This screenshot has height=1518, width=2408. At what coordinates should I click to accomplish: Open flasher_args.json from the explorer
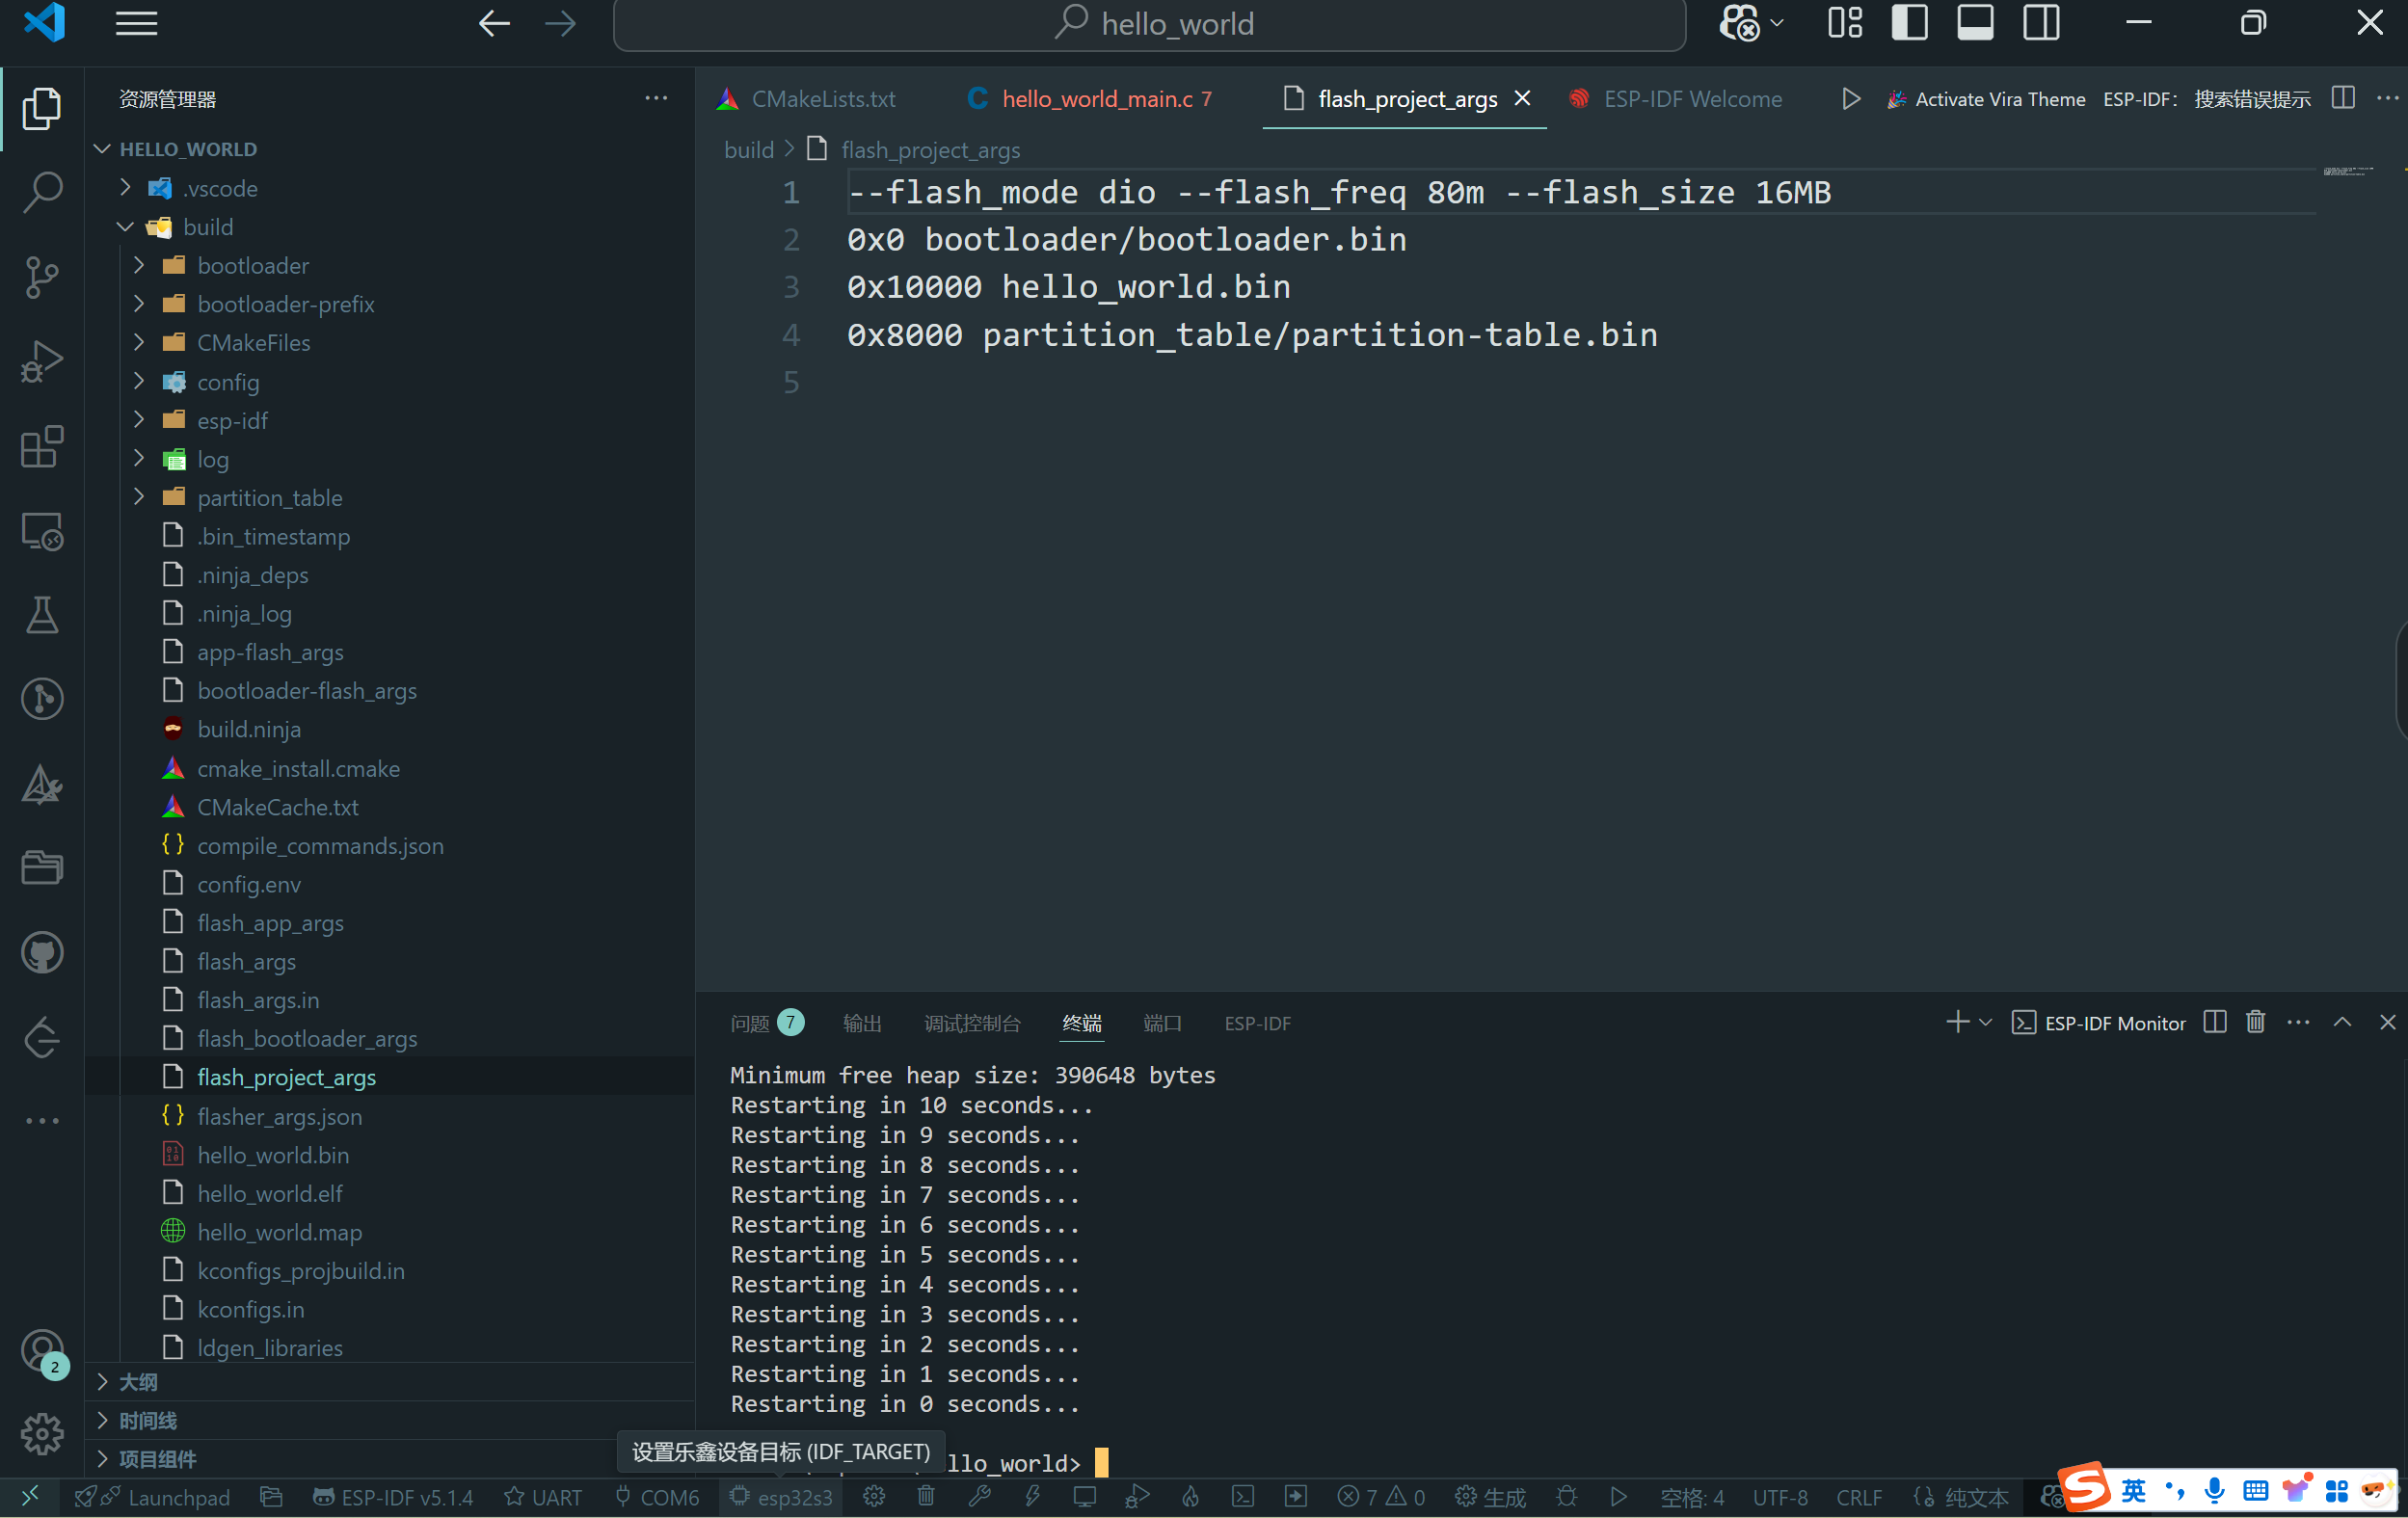280,1116
